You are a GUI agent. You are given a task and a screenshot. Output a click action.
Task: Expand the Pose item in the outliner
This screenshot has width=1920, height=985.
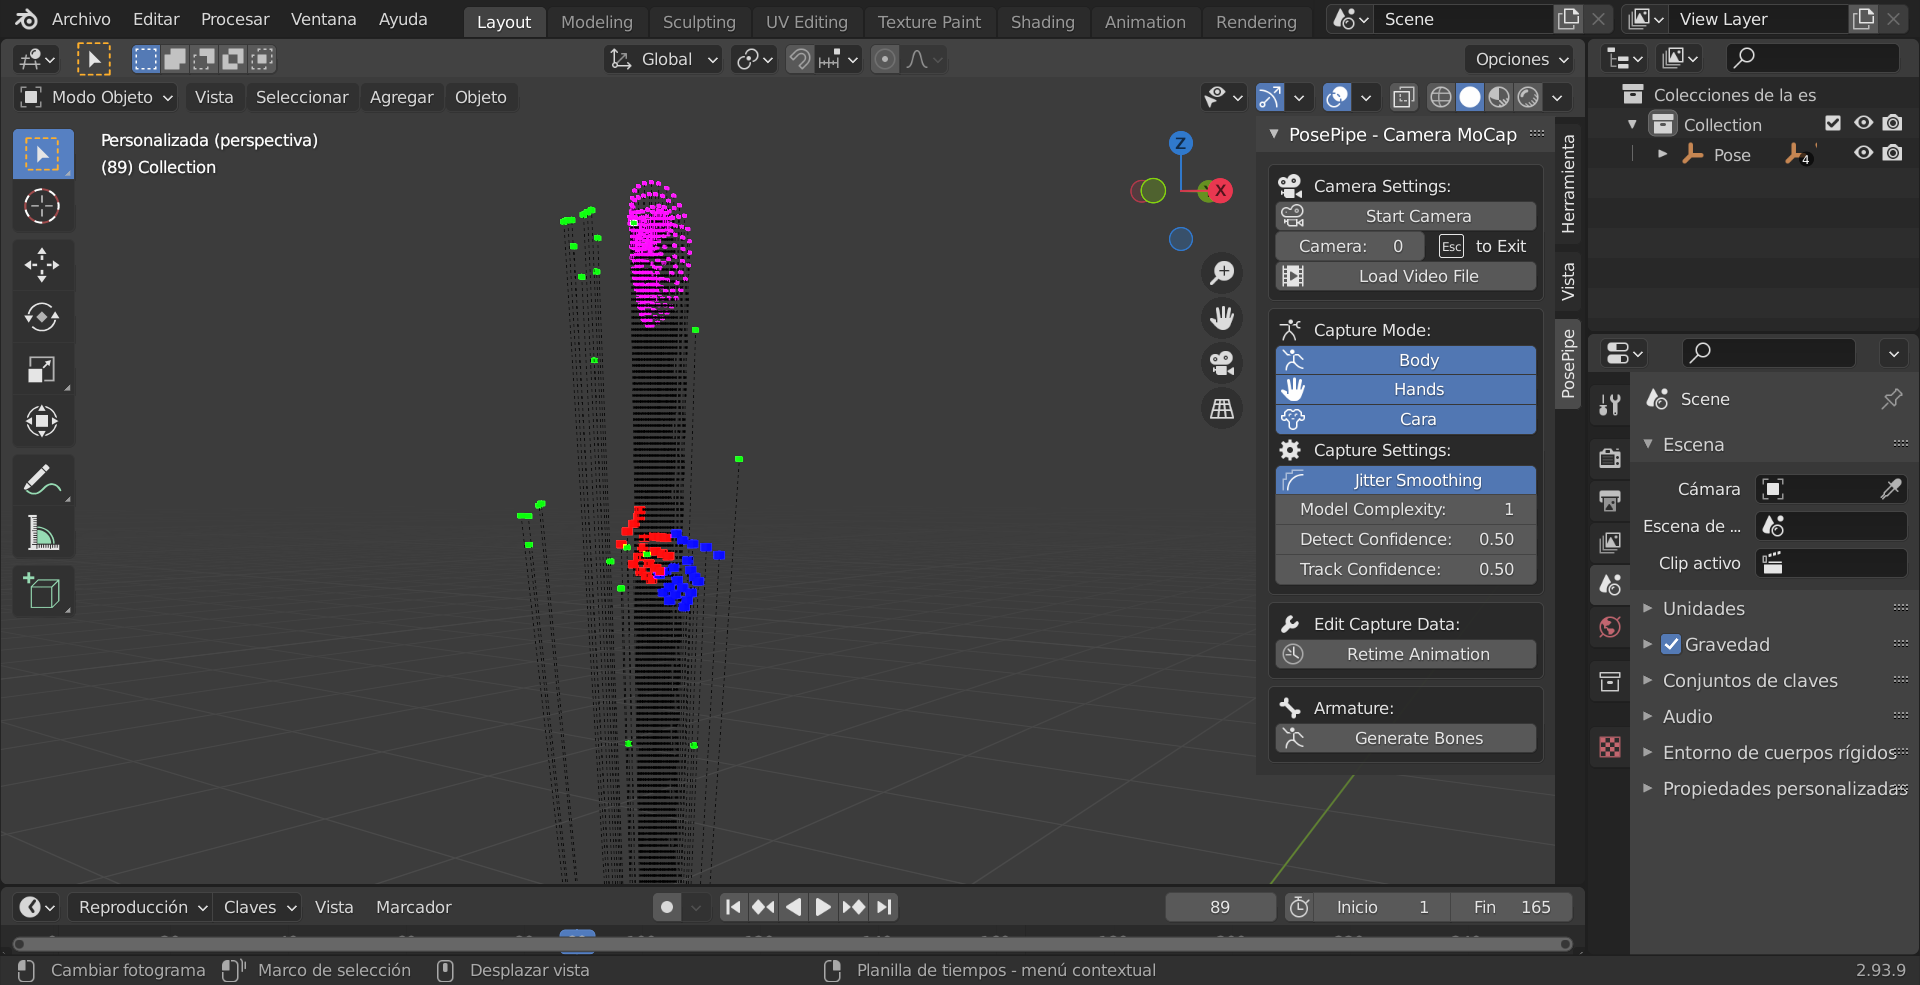point(1662,154)
